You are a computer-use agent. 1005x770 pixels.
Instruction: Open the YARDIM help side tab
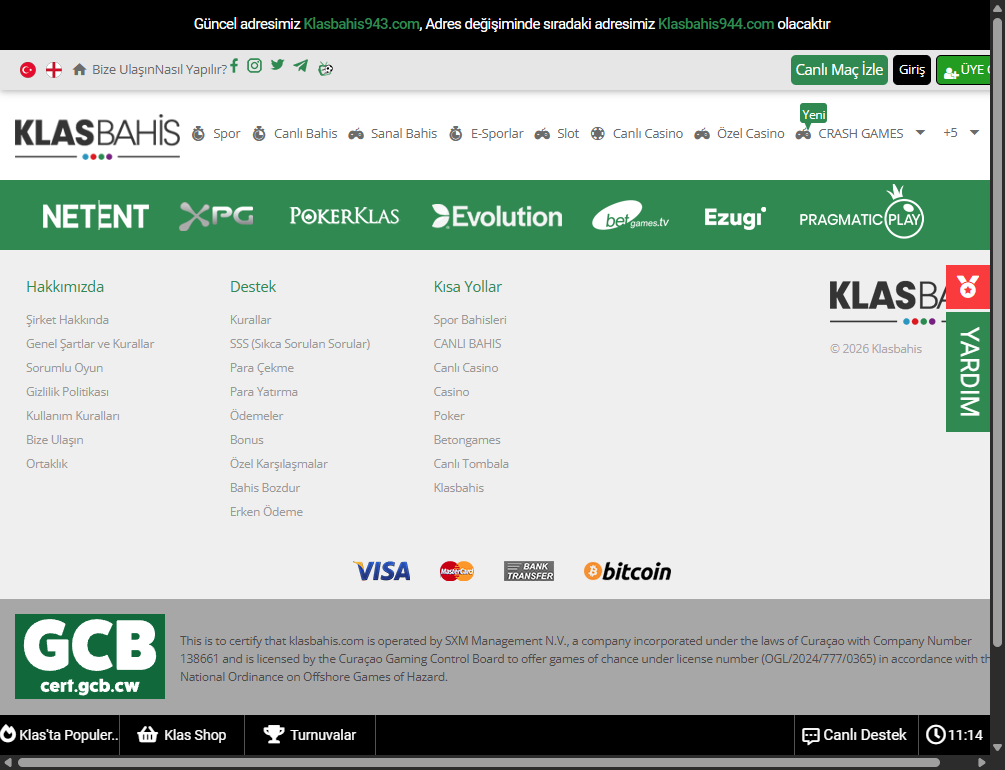(x=968, y=372)
